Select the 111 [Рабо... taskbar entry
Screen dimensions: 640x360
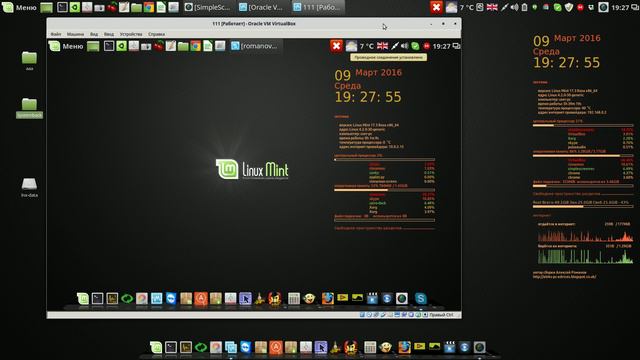[317, 7]
